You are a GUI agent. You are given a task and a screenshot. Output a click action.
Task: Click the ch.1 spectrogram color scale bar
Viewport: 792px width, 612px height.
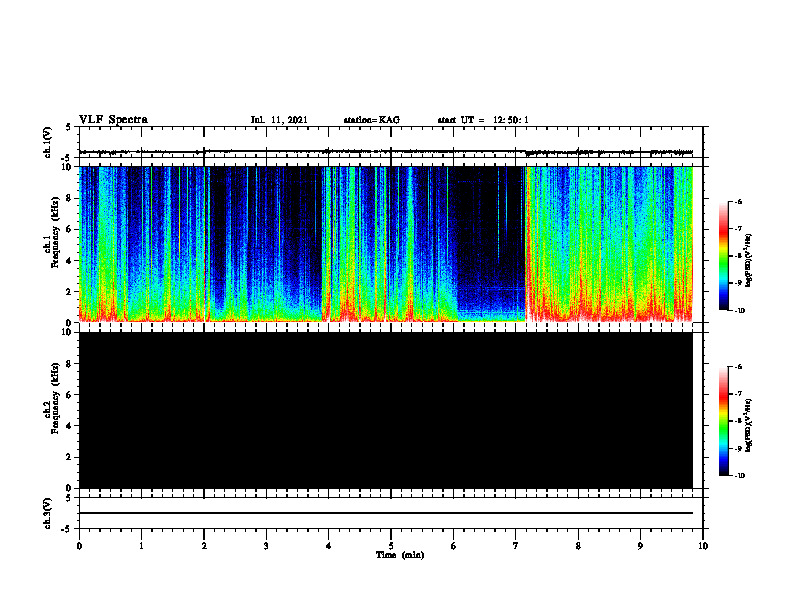point(724,256)
